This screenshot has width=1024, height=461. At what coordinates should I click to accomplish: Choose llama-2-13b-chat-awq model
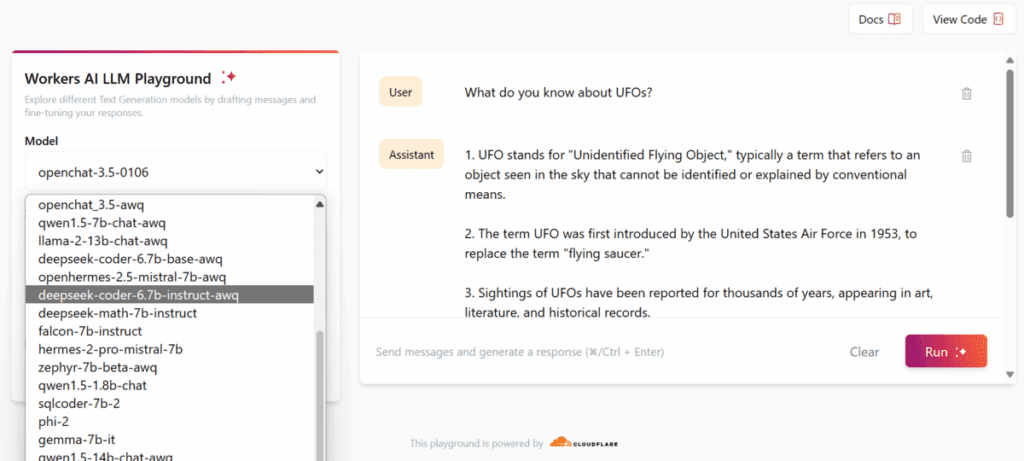click(x=169, y=241)
